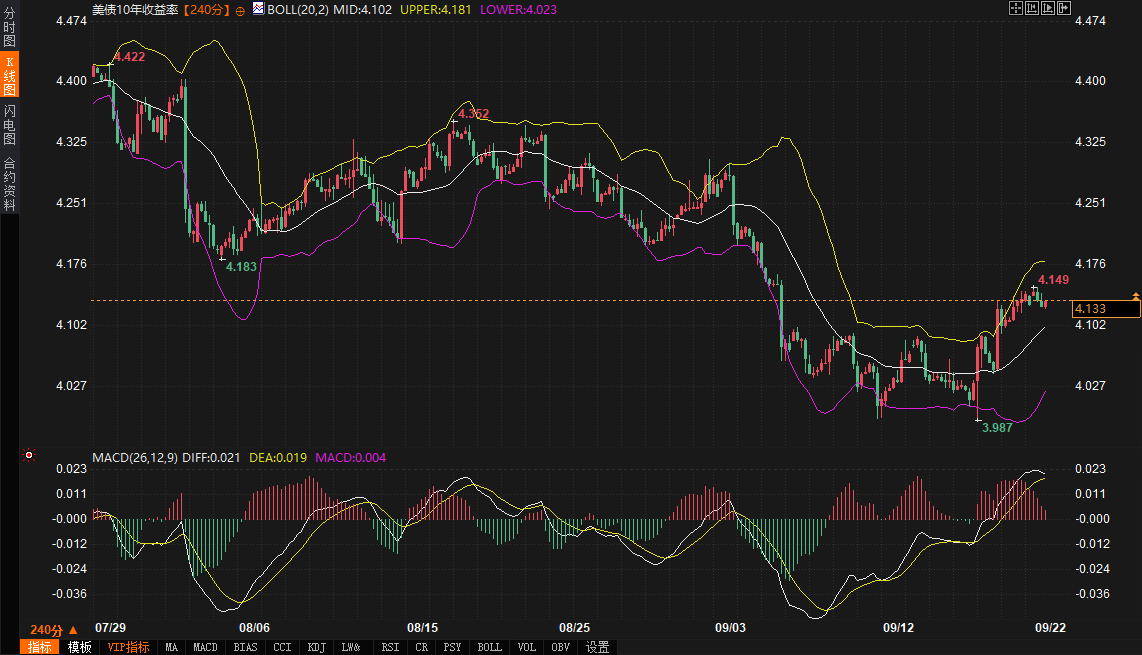1142x655 pixels.
Task: Select the BIAS indicator
Action: click(245, 647)
